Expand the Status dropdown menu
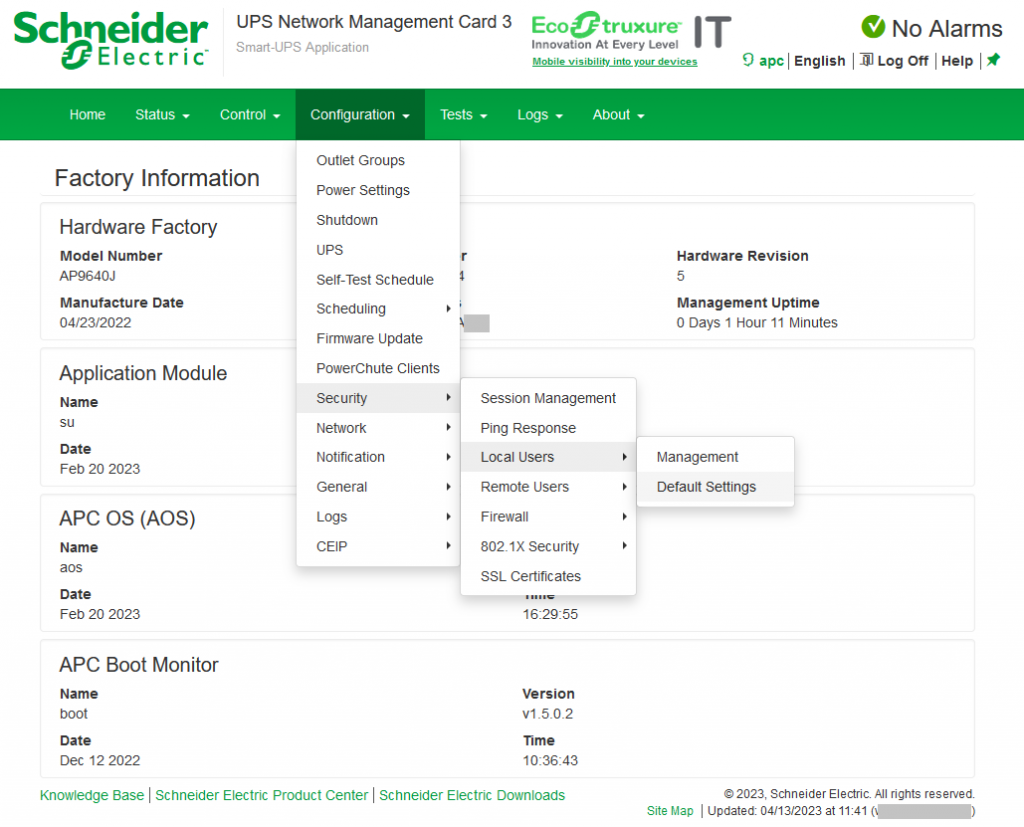The height and width of the screenshot is (827, 1024). click(163, 115)
